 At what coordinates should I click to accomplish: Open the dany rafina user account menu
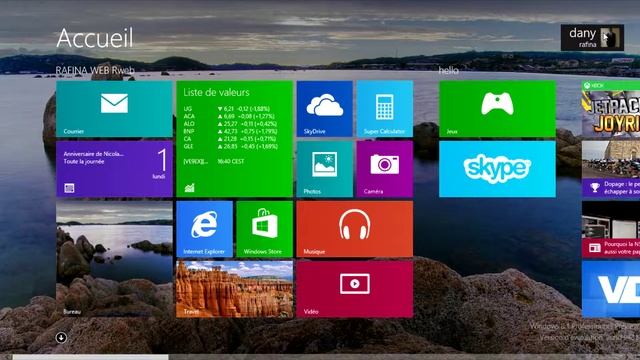592,38
